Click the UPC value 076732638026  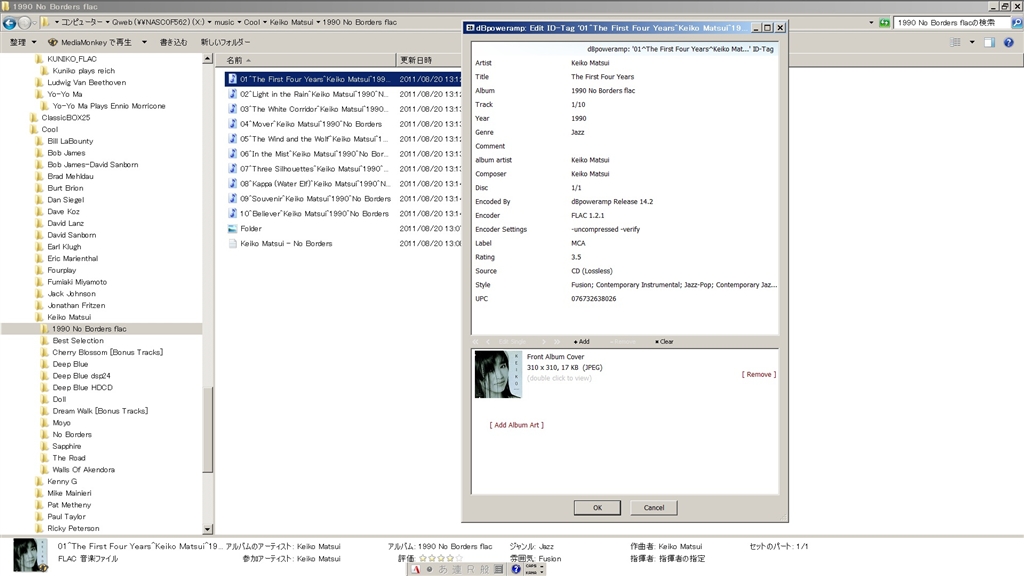[593, 299]
